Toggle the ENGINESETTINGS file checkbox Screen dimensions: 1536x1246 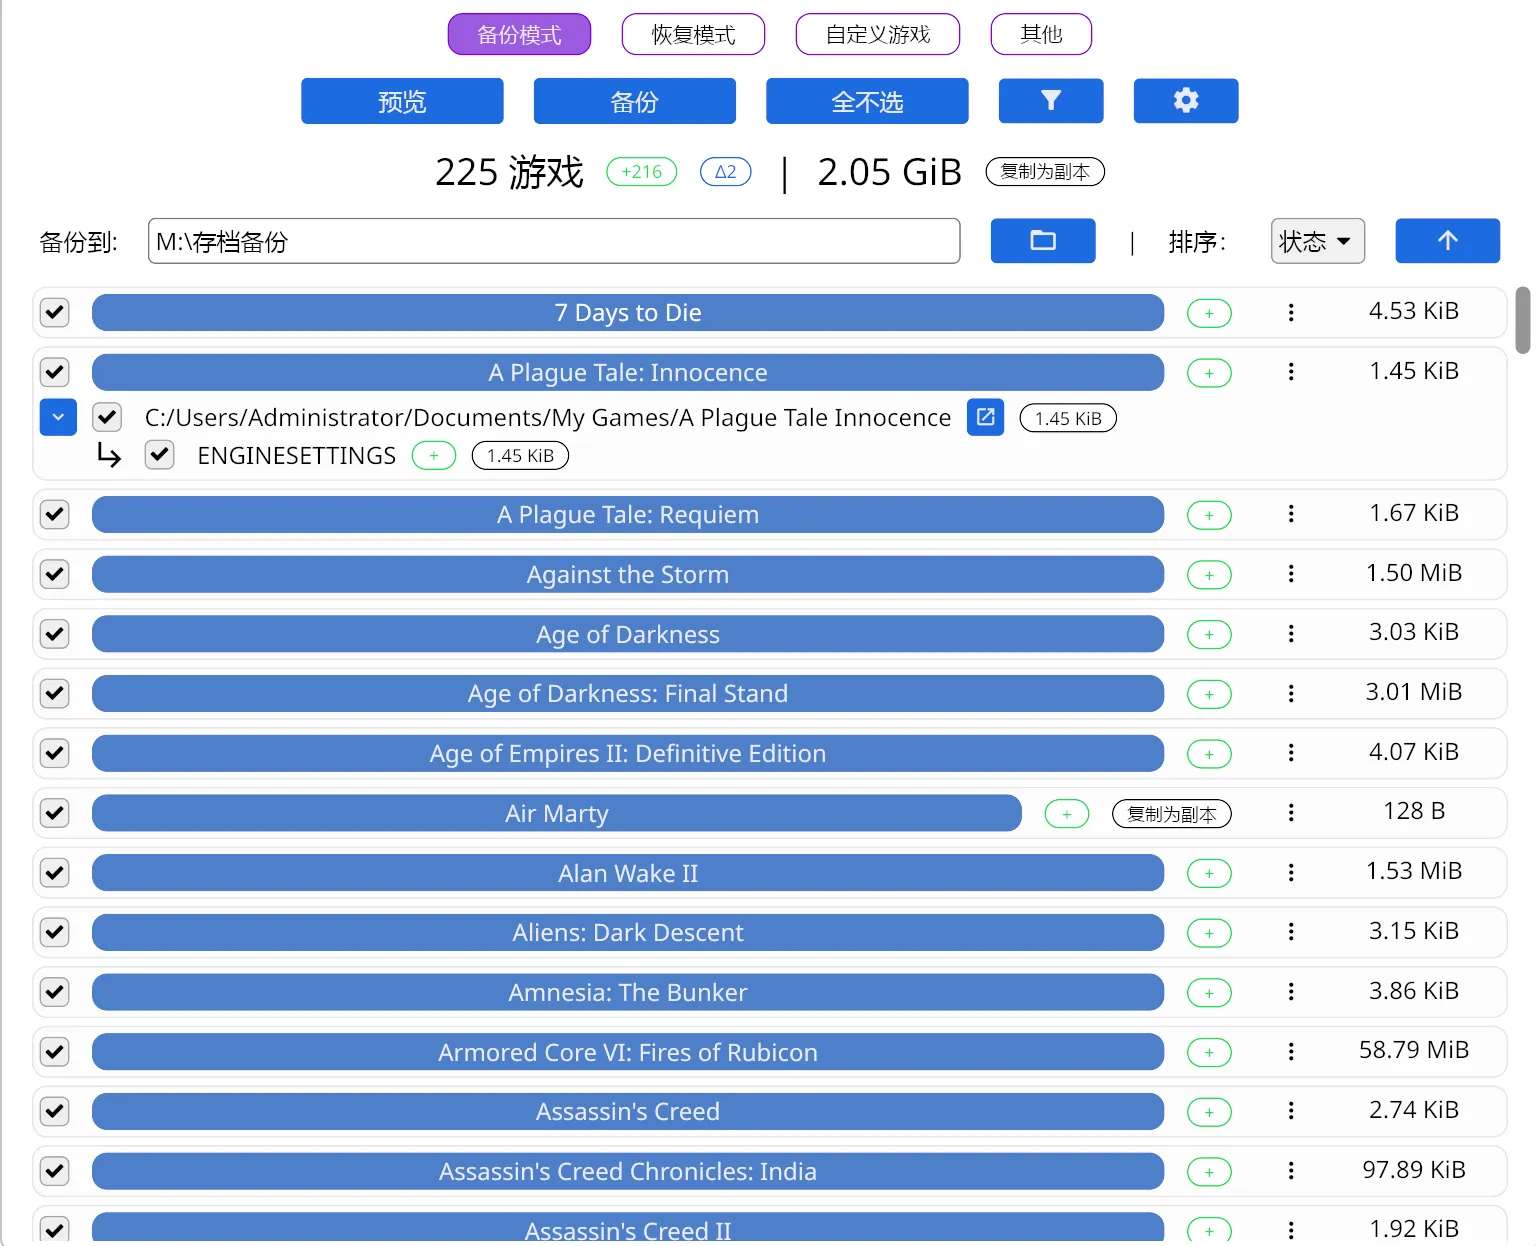point(160,456)
